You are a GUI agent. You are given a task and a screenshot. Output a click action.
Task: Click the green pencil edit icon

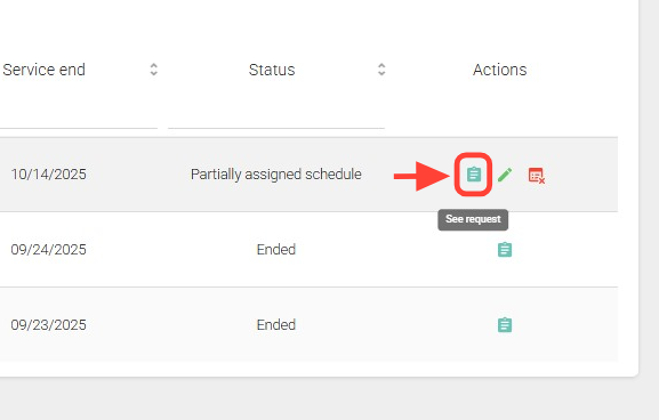pos(505,175)
